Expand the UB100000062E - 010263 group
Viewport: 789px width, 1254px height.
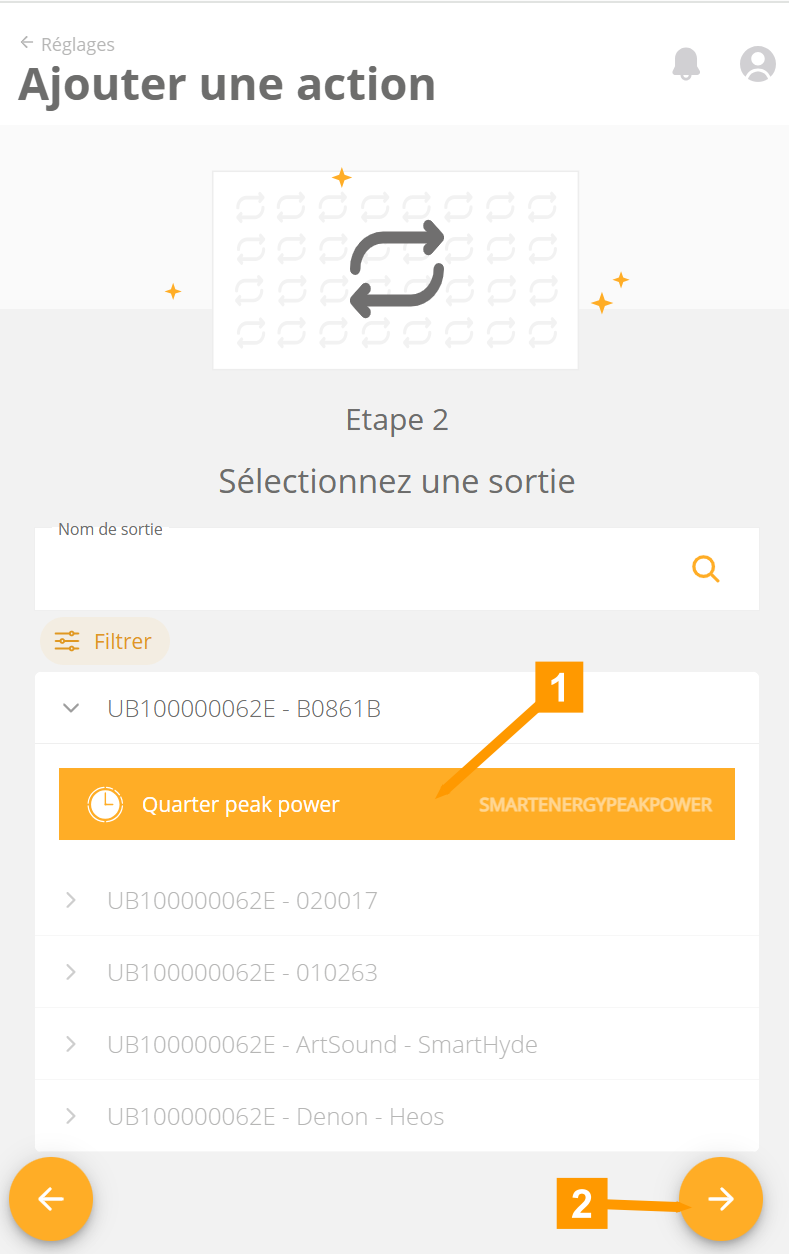point(71,972)
